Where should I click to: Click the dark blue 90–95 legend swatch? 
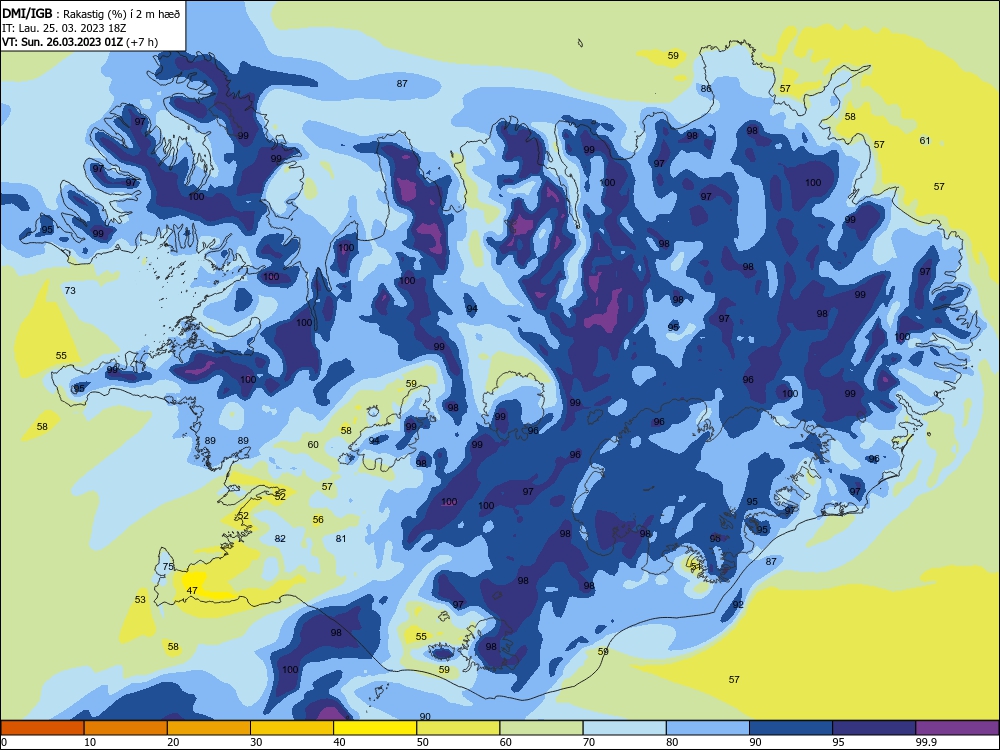coord(791,728)
